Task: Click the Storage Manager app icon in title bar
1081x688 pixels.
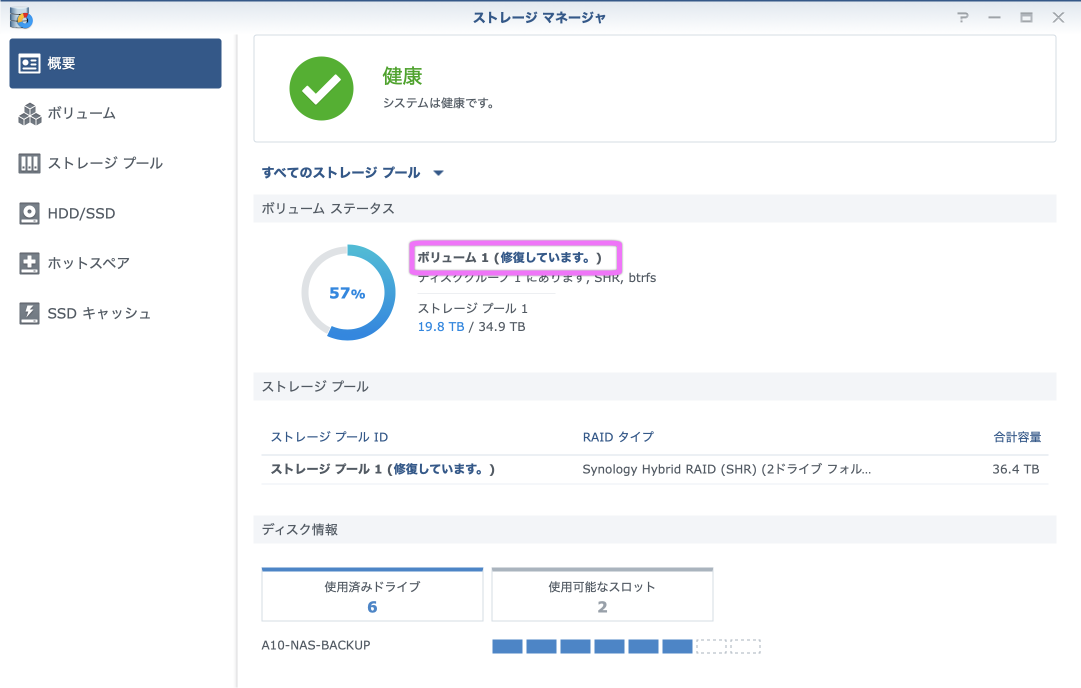Action: pos(19,17)
